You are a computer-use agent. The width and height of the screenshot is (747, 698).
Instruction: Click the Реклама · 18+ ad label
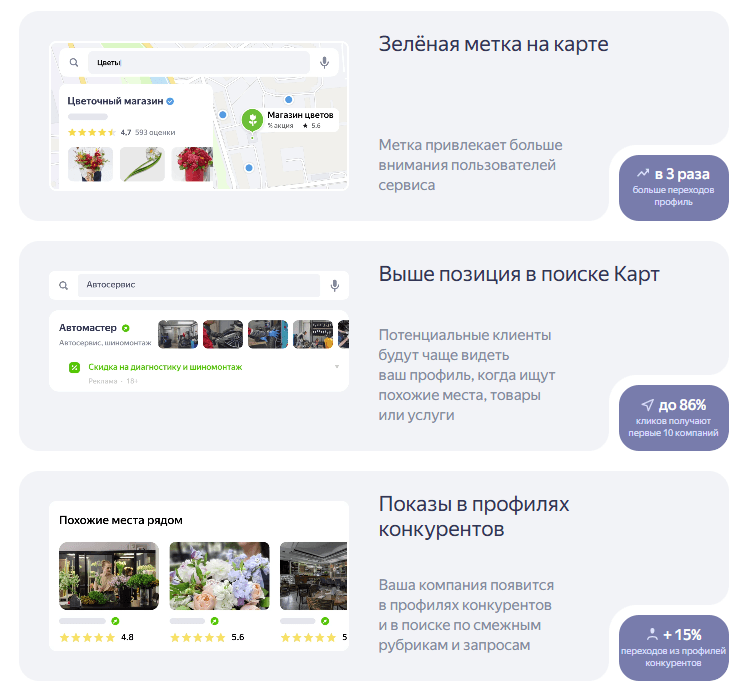tap(113, 381)
